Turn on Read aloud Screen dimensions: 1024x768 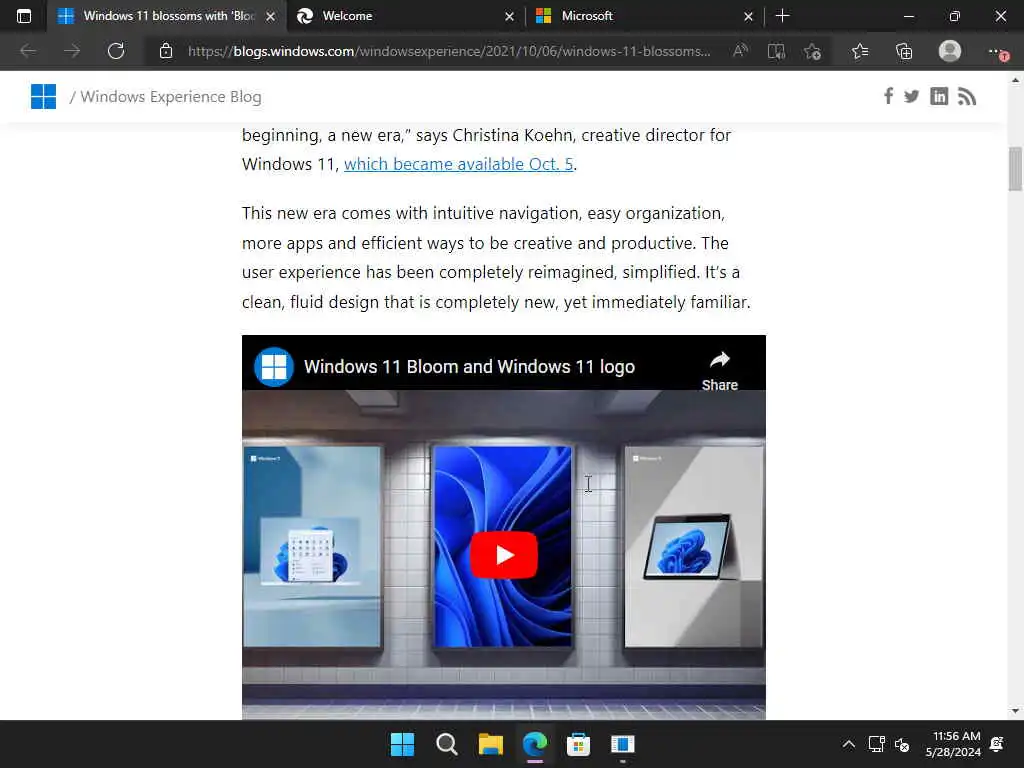740,51
